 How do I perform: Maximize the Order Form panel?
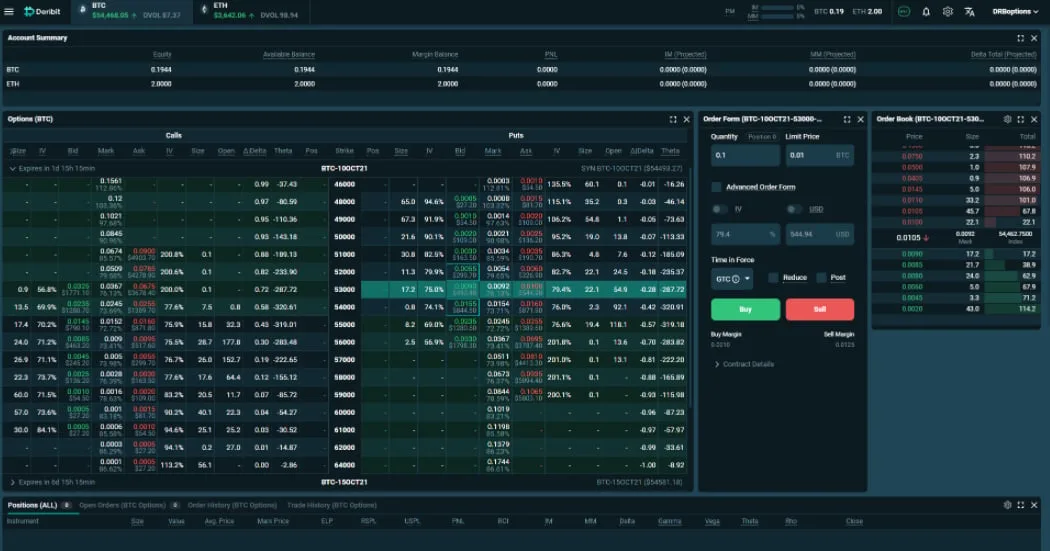coord(847,119)
